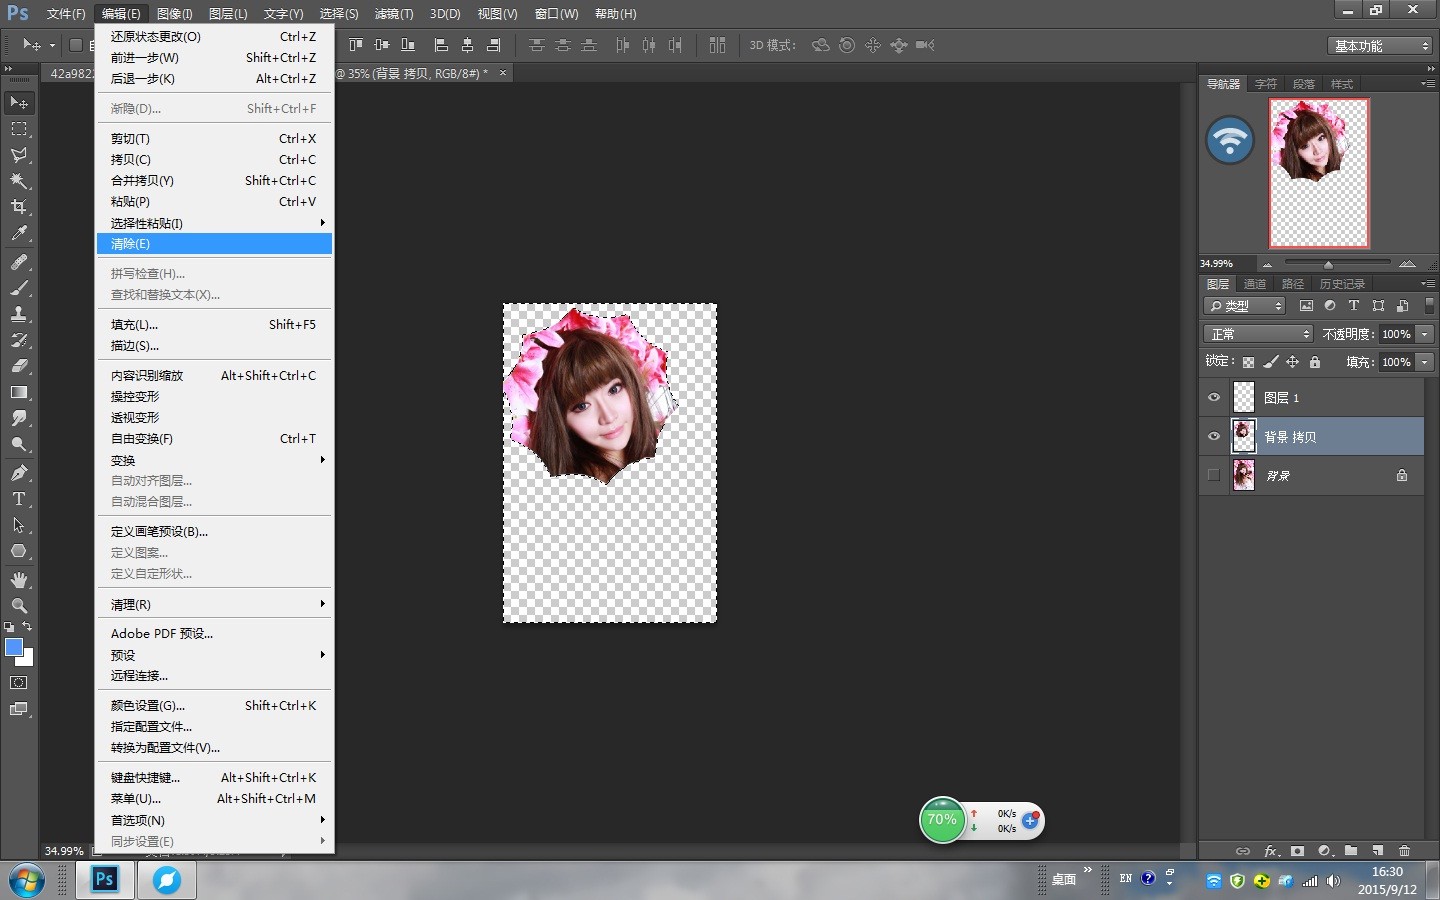Expand the 选择性粘贴 submenu
This screenshot has width=1440, height=900.
pos(214,223)
